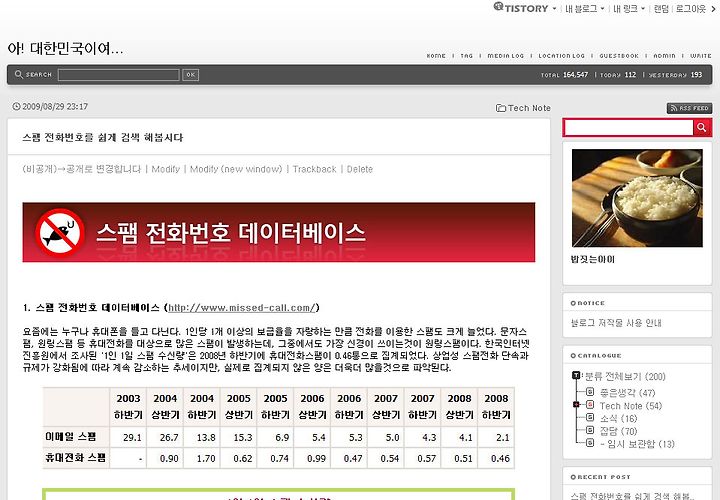Click the icon beside 임시 보관함
This screenshot has height=500, width=720.
pyautogui.click(x=590, y=443)
